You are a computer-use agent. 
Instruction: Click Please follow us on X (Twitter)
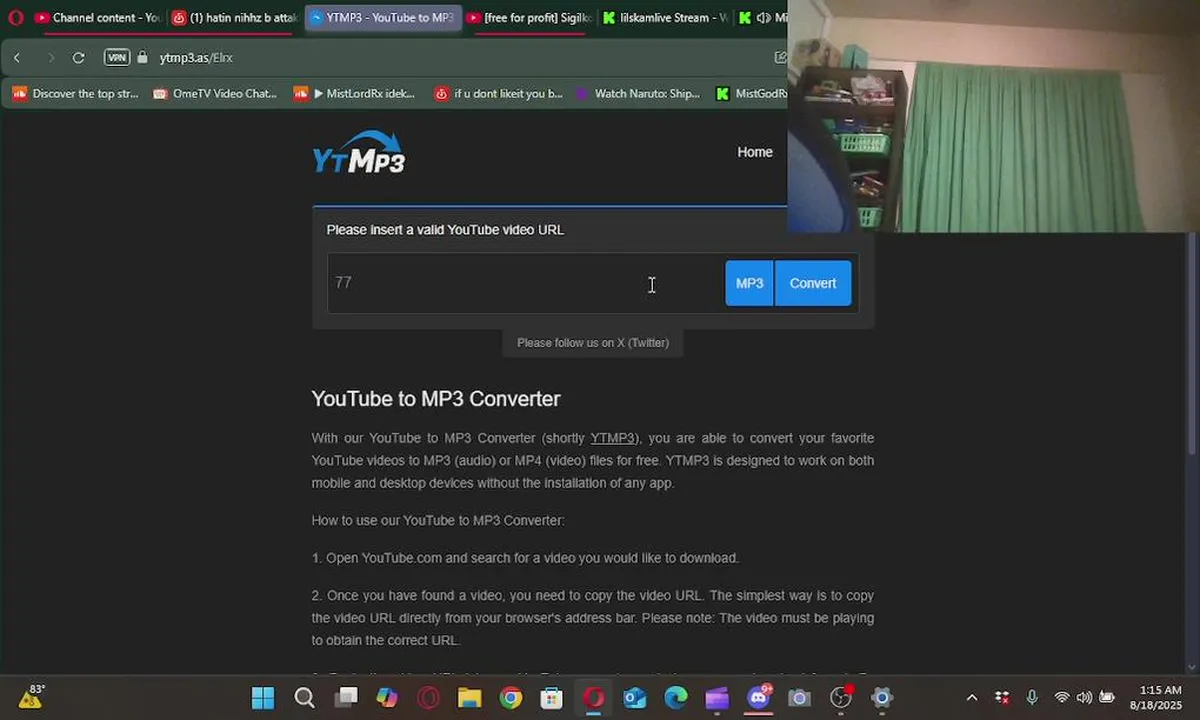point(593,343)
